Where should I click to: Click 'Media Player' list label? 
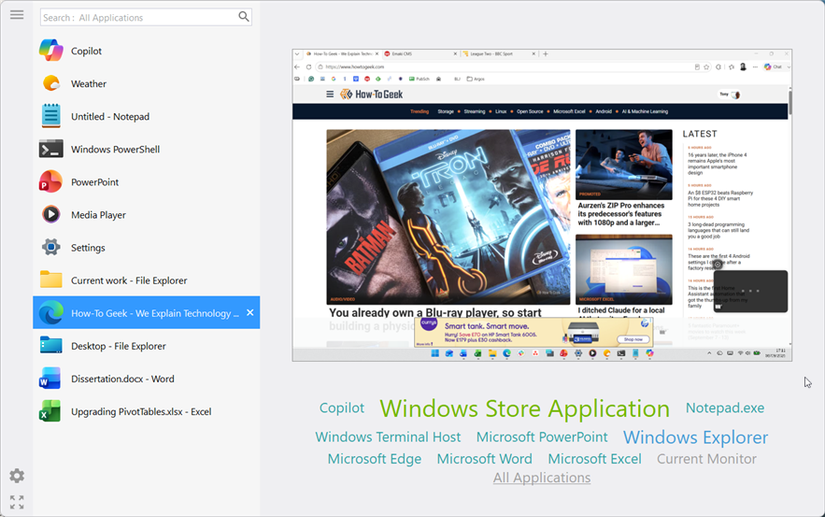pyautogui.click(x=98, y=215)
